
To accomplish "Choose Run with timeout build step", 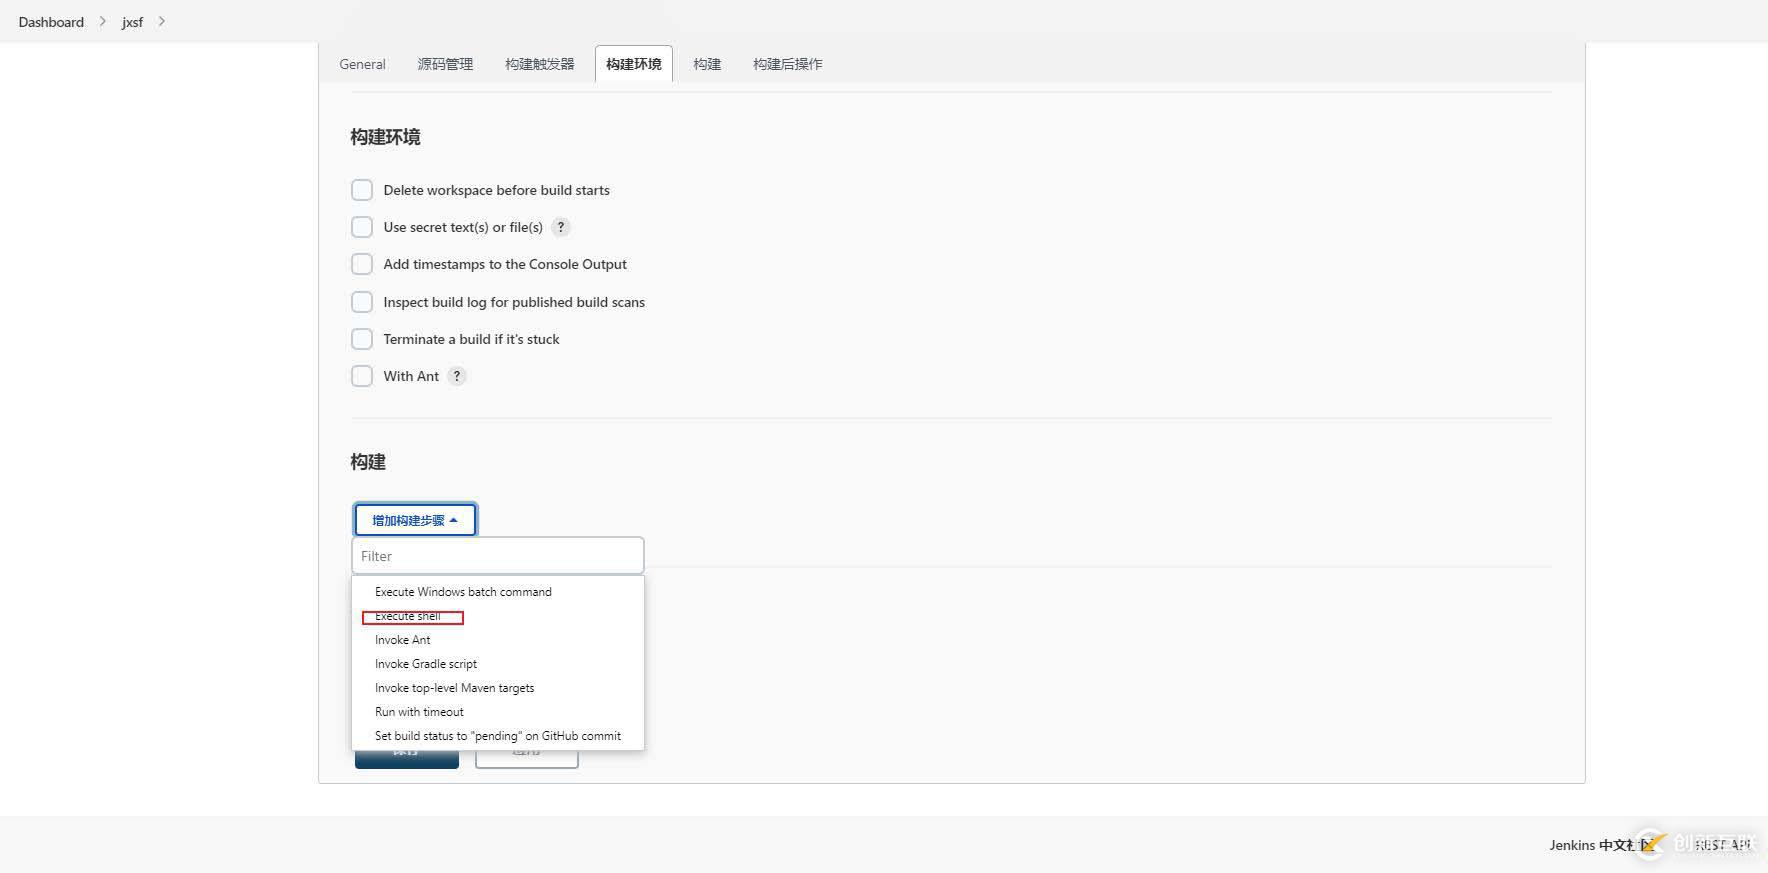I will 419,712.
